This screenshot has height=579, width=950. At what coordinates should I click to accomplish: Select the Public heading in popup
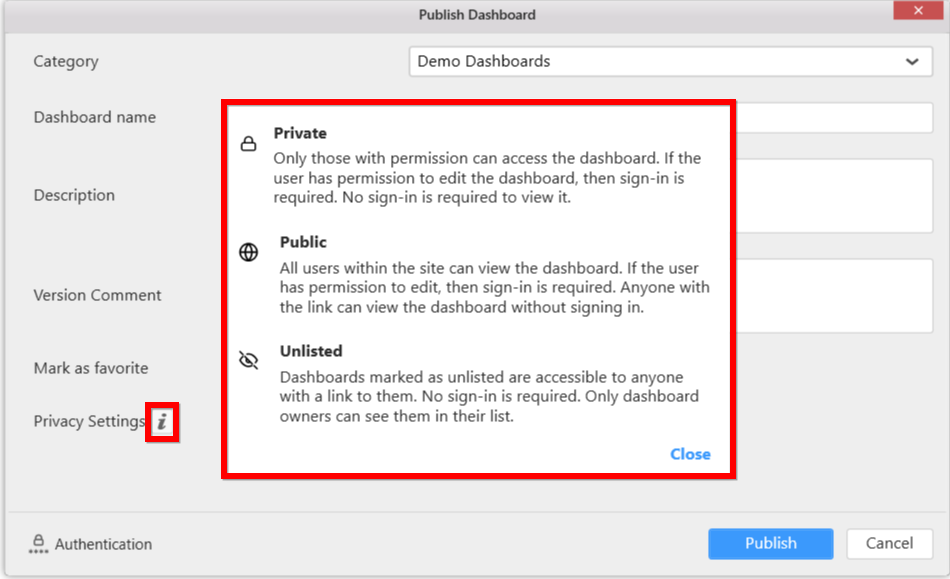(x=303, y=242)
